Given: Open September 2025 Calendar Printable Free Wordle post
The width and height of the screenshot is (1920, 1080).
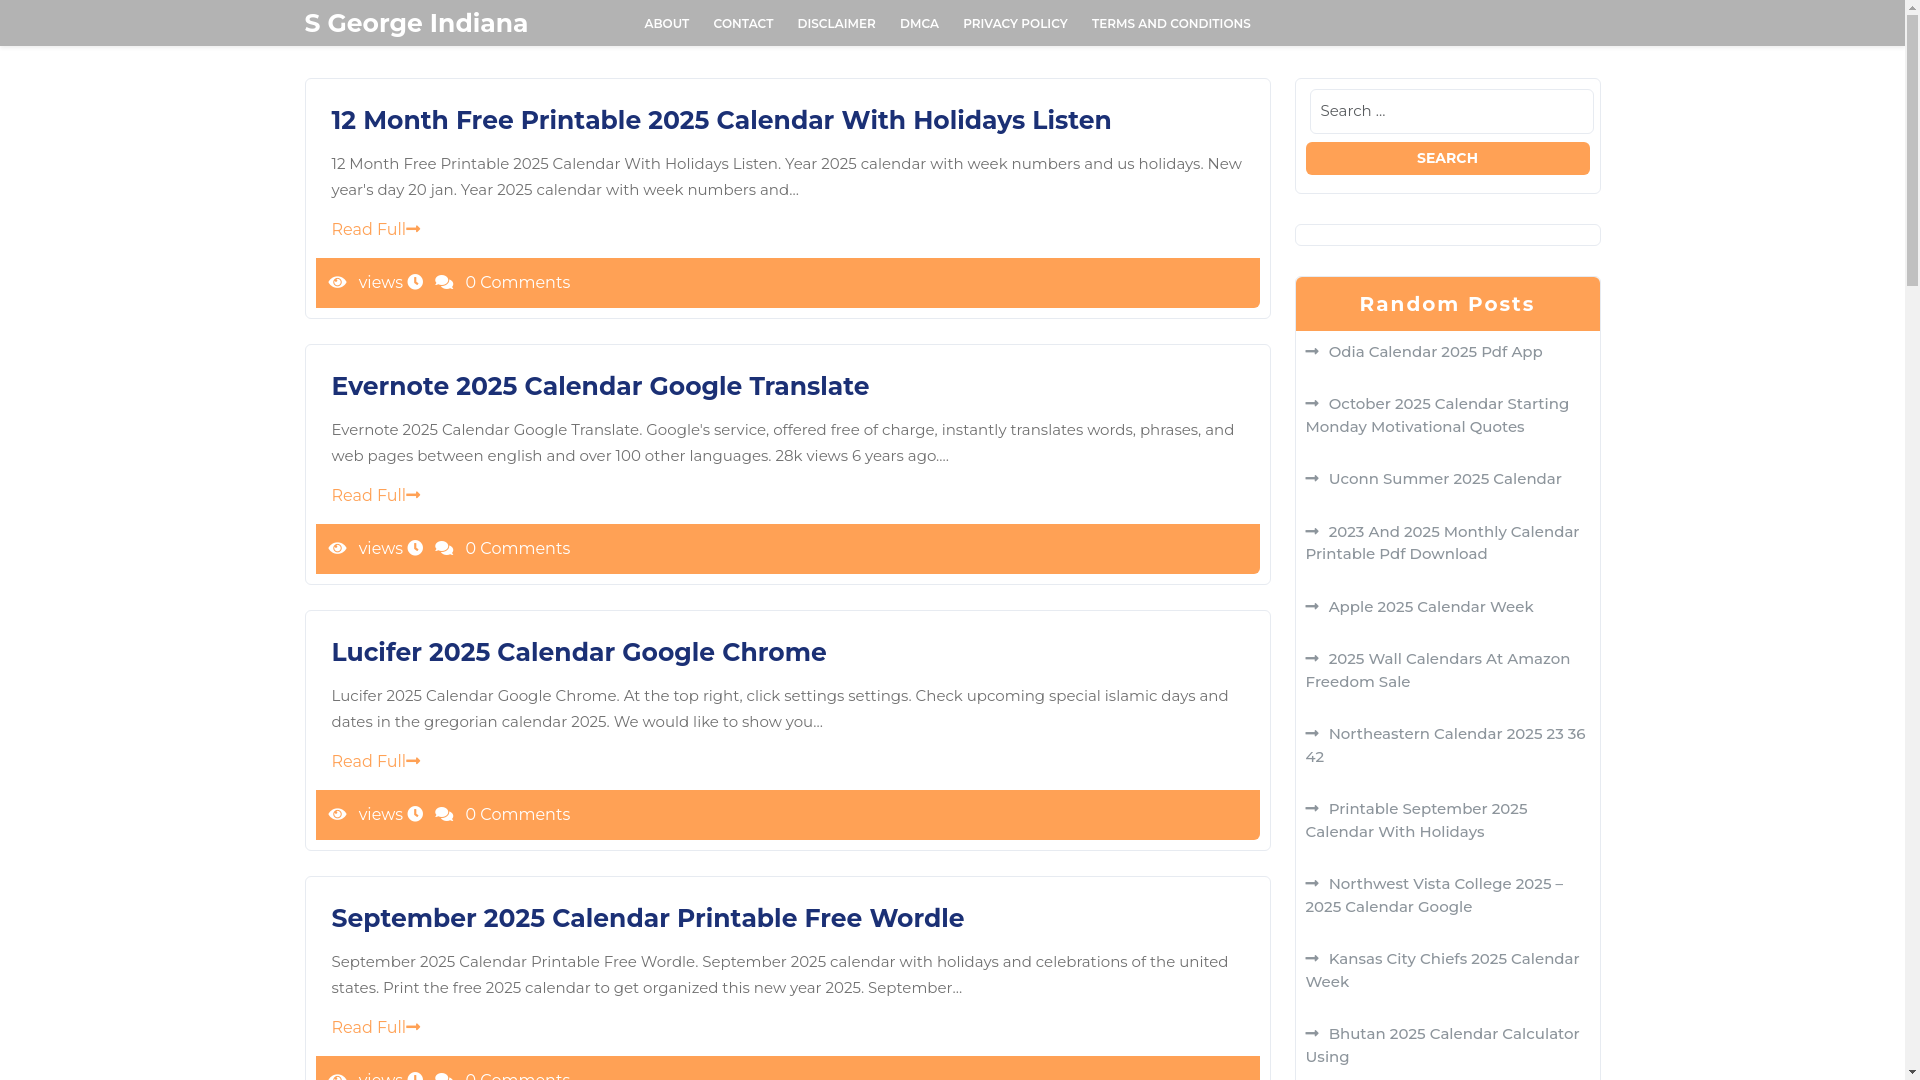Looking at the screenshot, I should click(647, 918).
